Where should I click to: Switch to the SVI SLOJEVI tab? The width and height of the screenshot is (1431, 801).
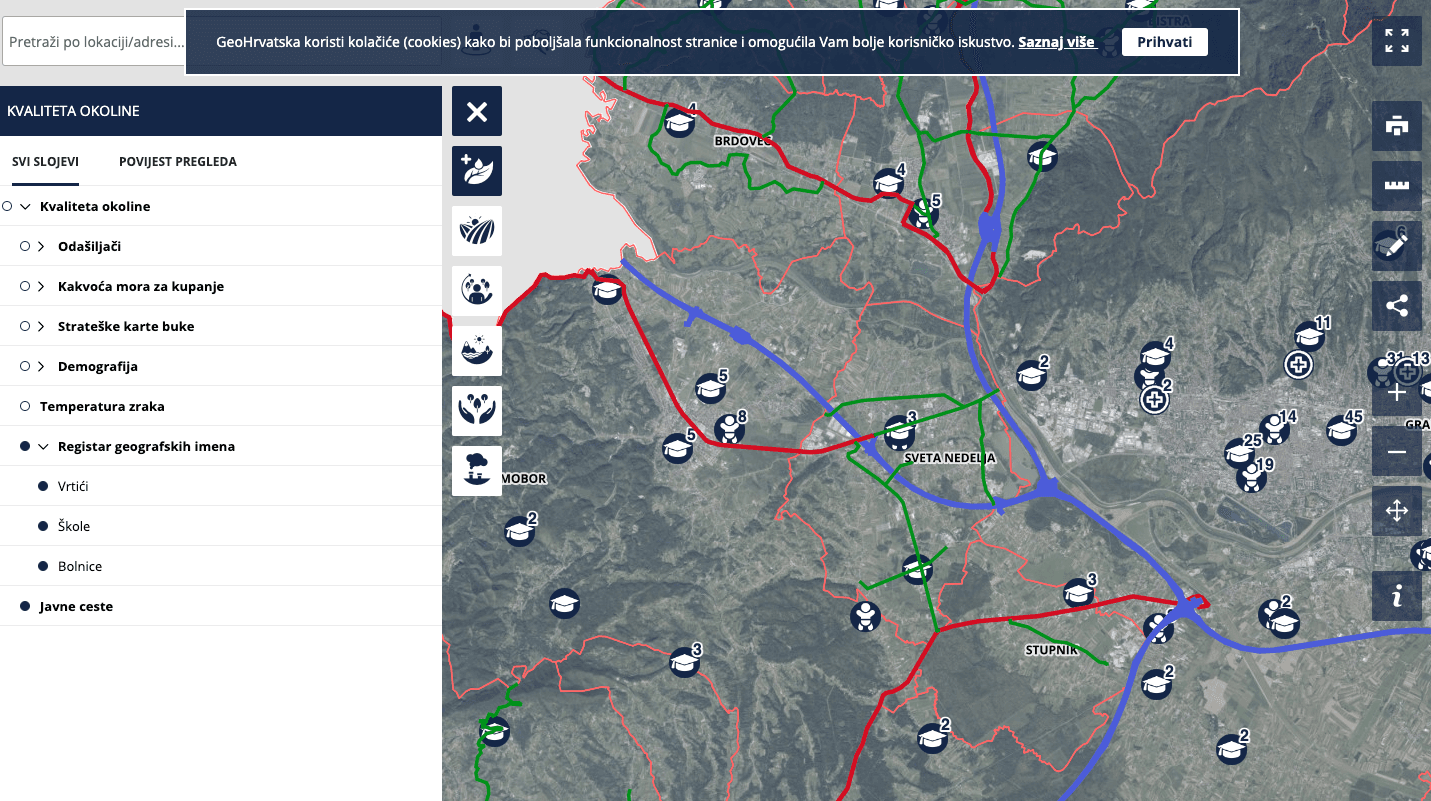pyautogui.click(x=45, y=161)
